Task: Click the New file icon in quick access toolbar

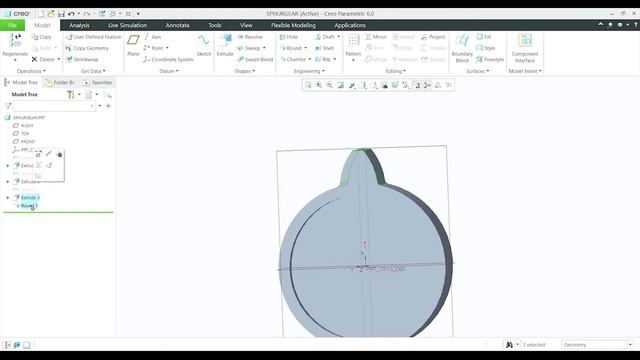Action: tap(41, 14)
